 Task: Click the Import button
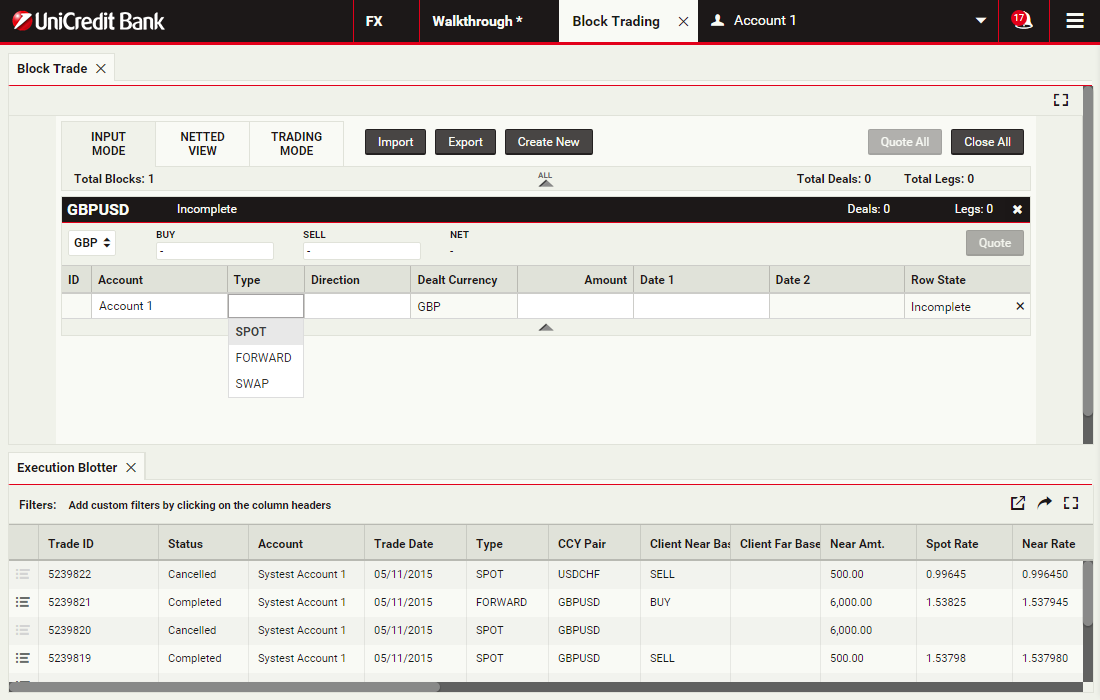(x=395, y=142)
